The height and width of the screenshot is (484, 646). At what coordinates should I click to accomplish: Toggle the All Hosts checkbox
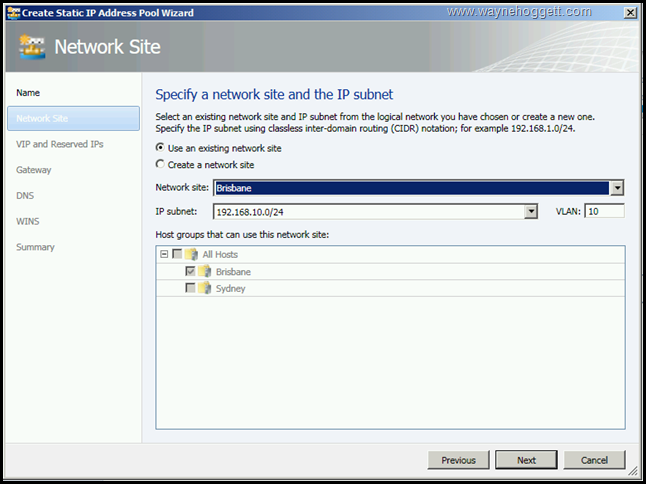tap(177, 254)
